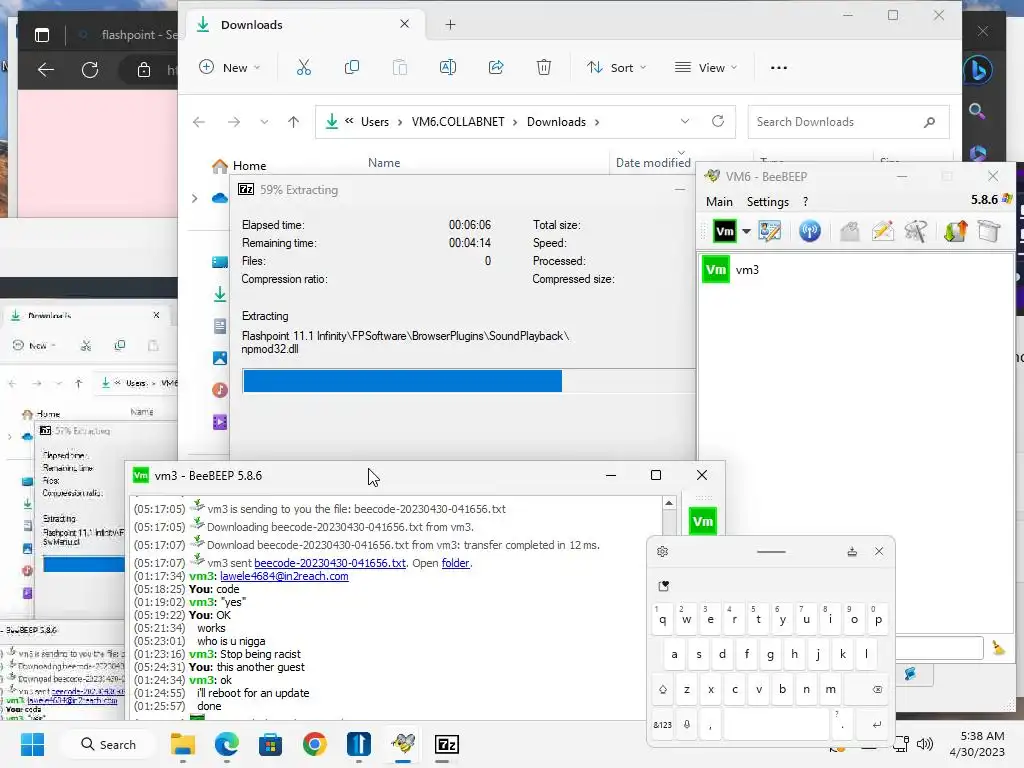Image resolution: width=1024 pixels, height=768 pixels.
Task: Open Microsoft Edge from the taskbar
Action: click(227, 744)
